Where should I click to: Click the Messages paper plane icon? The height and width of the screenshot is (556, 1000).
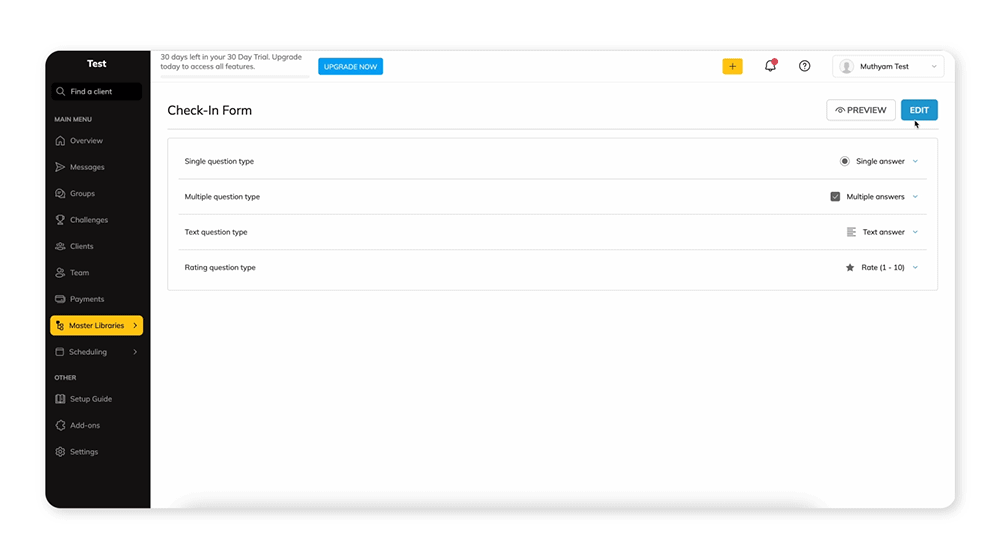tap(60, 167)
